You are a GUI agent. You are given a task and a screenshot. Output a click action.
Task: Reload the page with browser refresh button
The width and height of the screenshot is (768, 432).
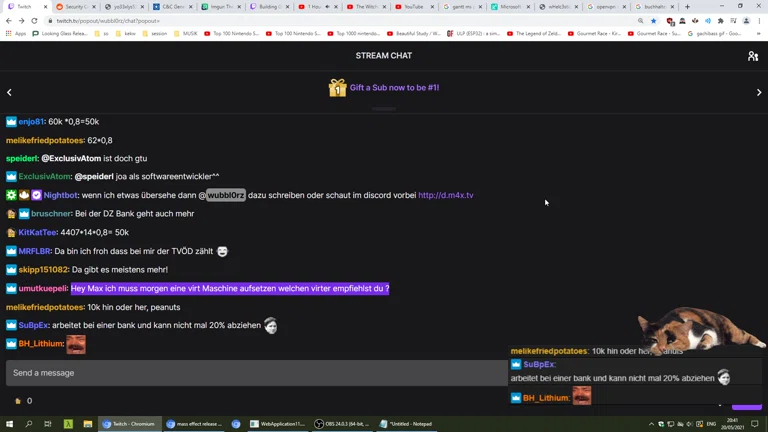[x=34, y=20]
